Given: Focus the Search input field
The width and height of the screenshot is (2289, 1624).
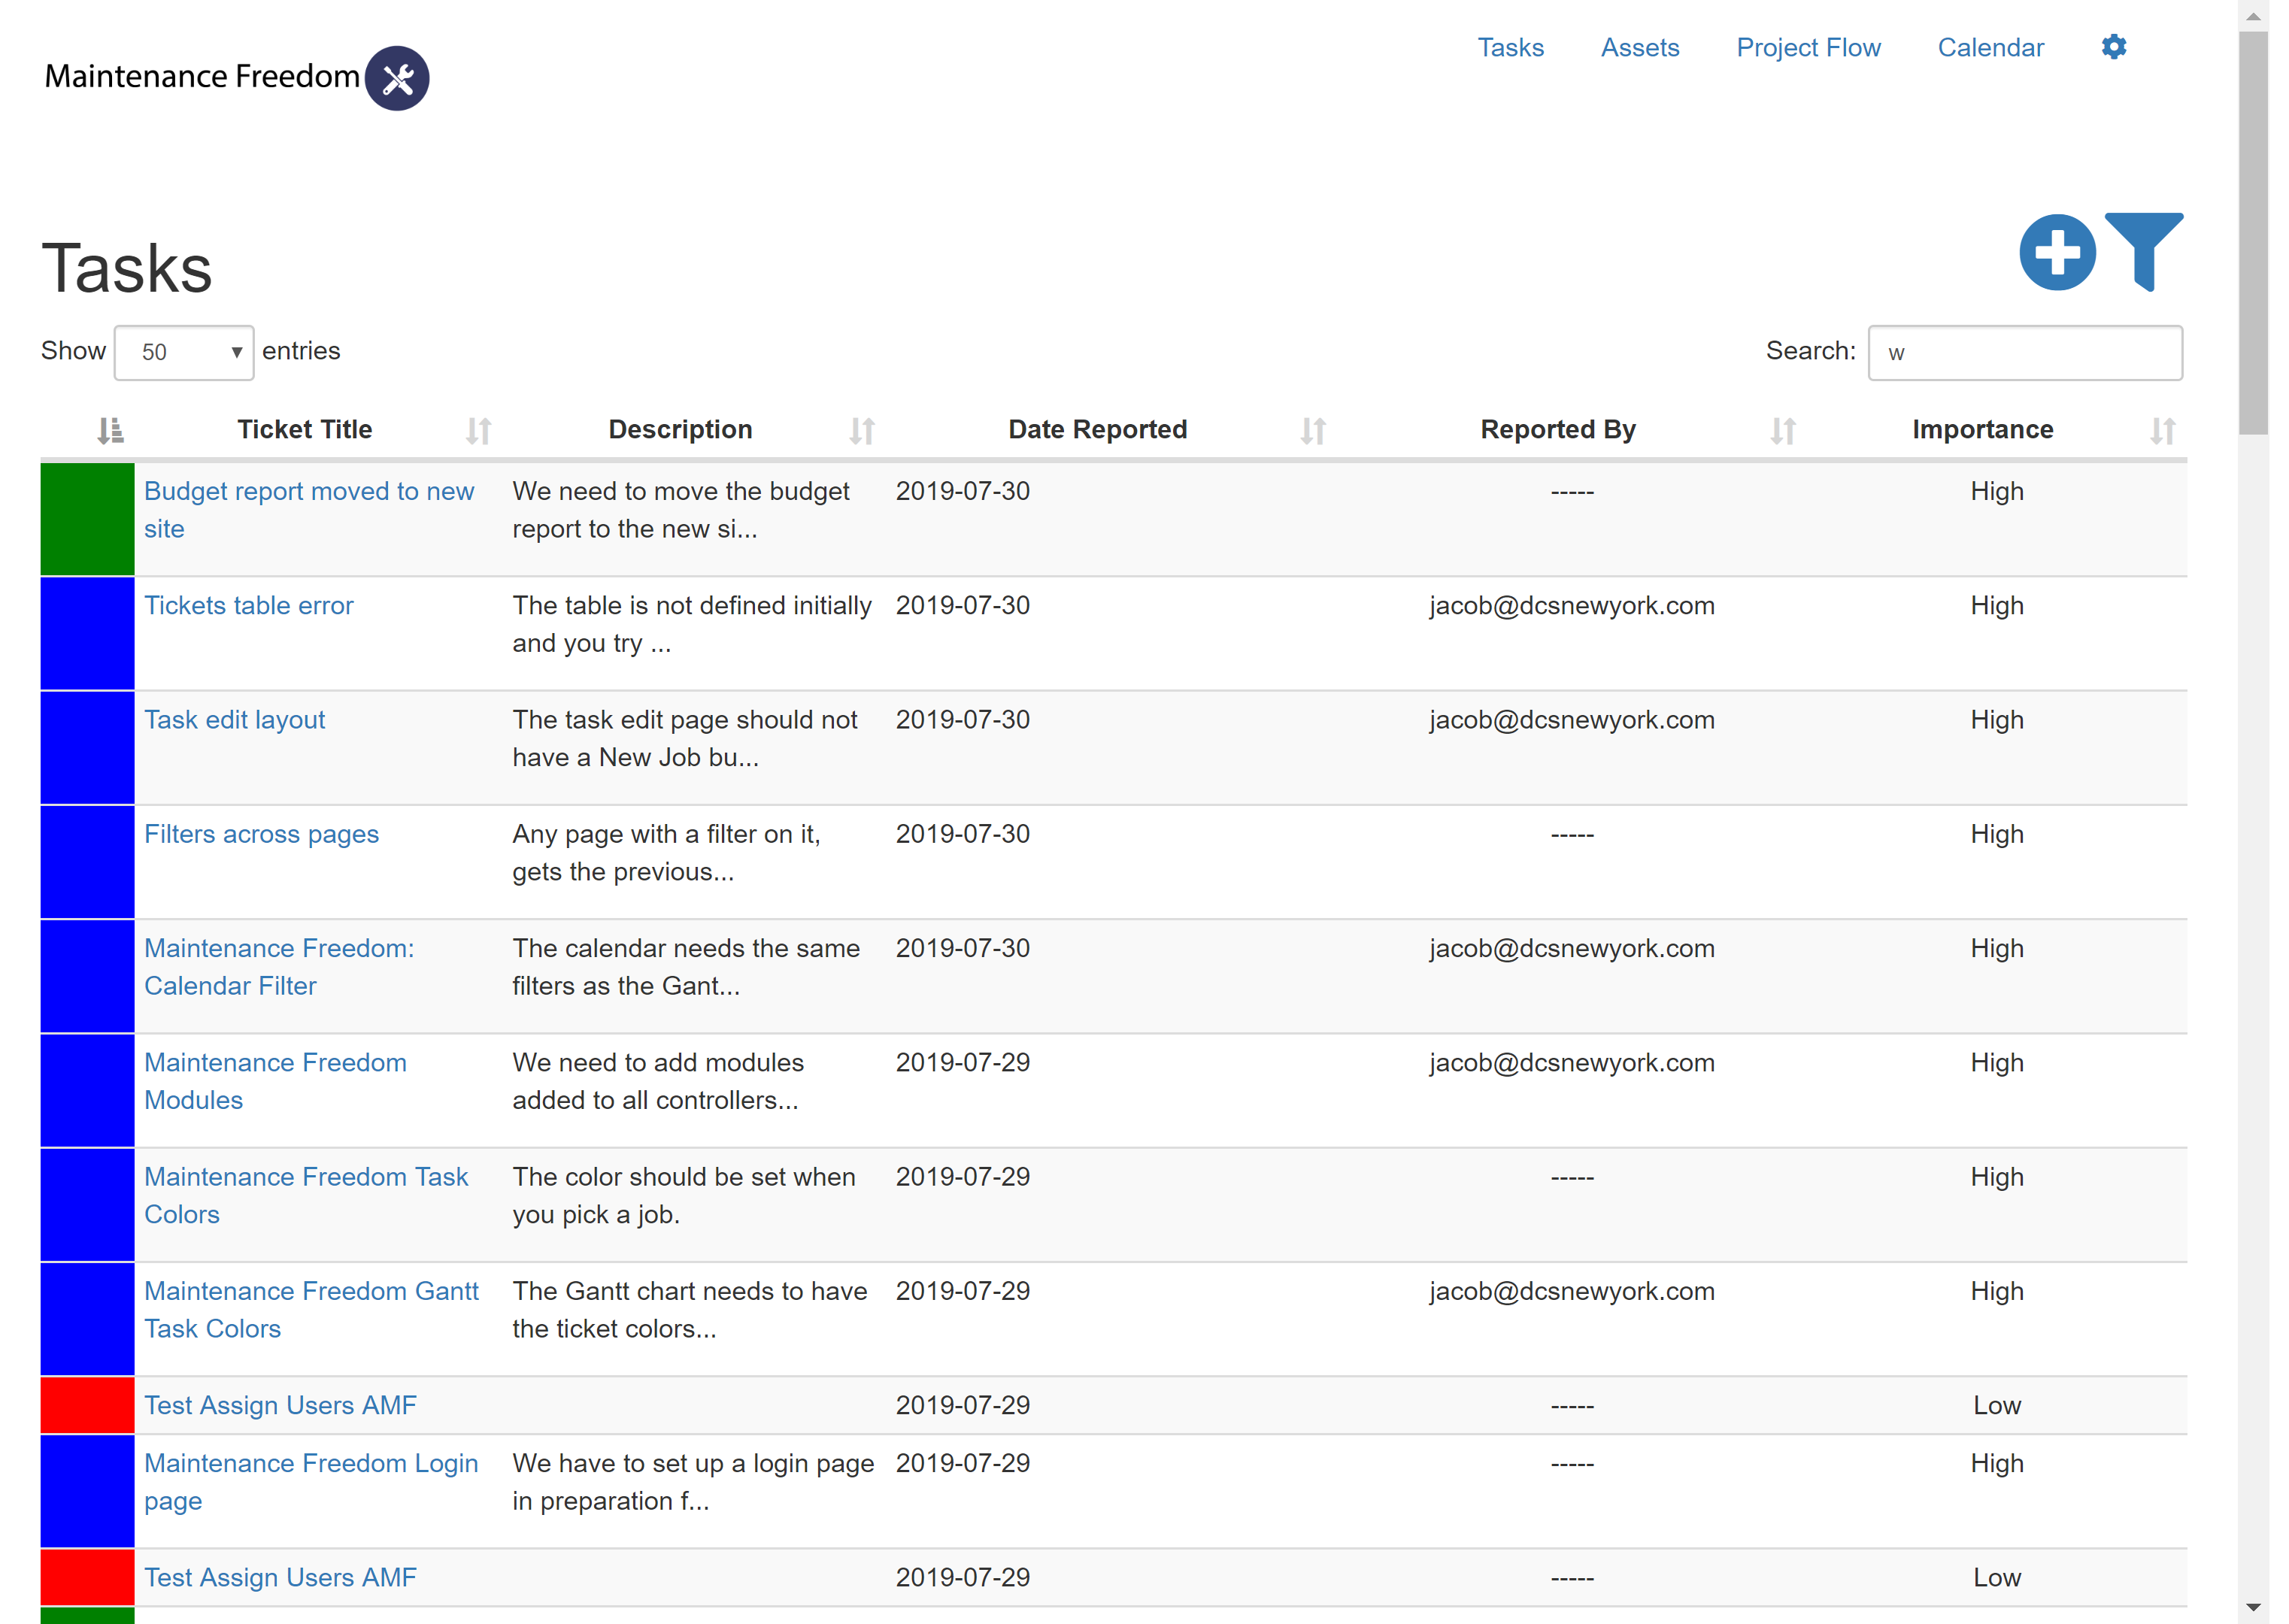Looking at the screenshot, I should click(x=2024, y=353).
